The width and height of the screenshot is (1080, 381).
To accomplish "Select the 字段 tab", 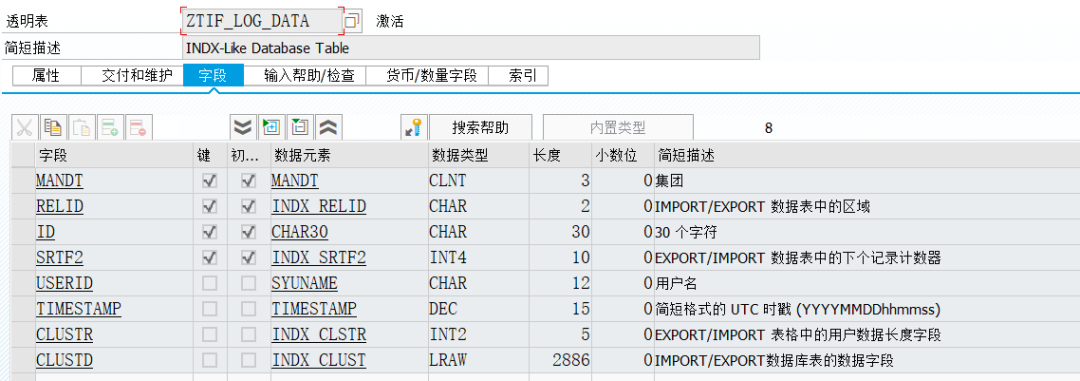I will 214,76.
